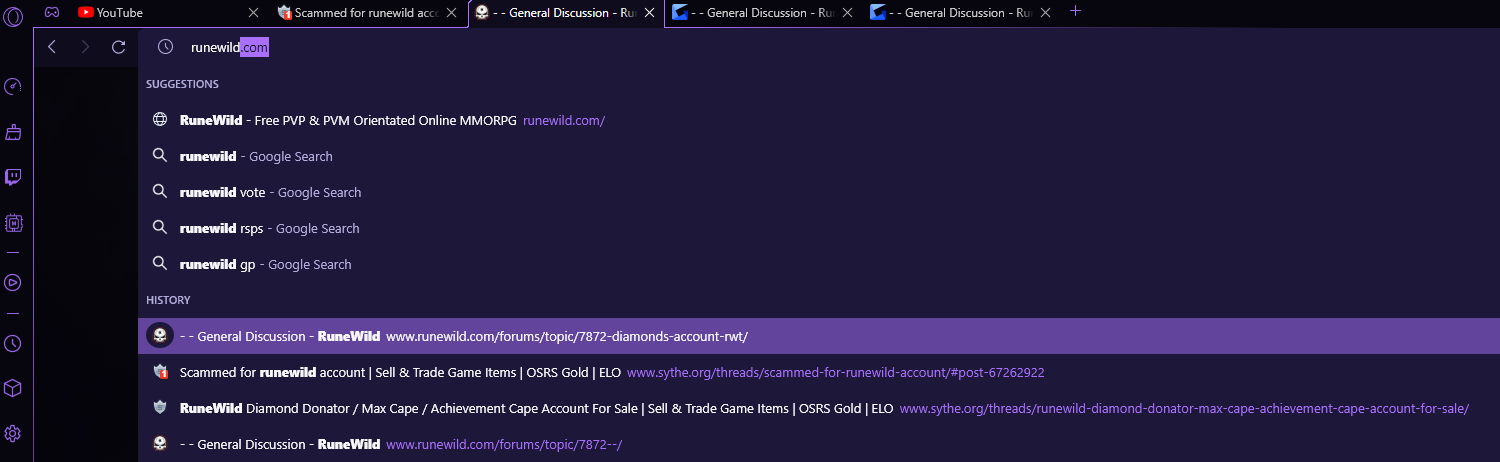Close the Scammed for runewild tab
This screenshot has width=1500, height=462.
pos(451,13)
